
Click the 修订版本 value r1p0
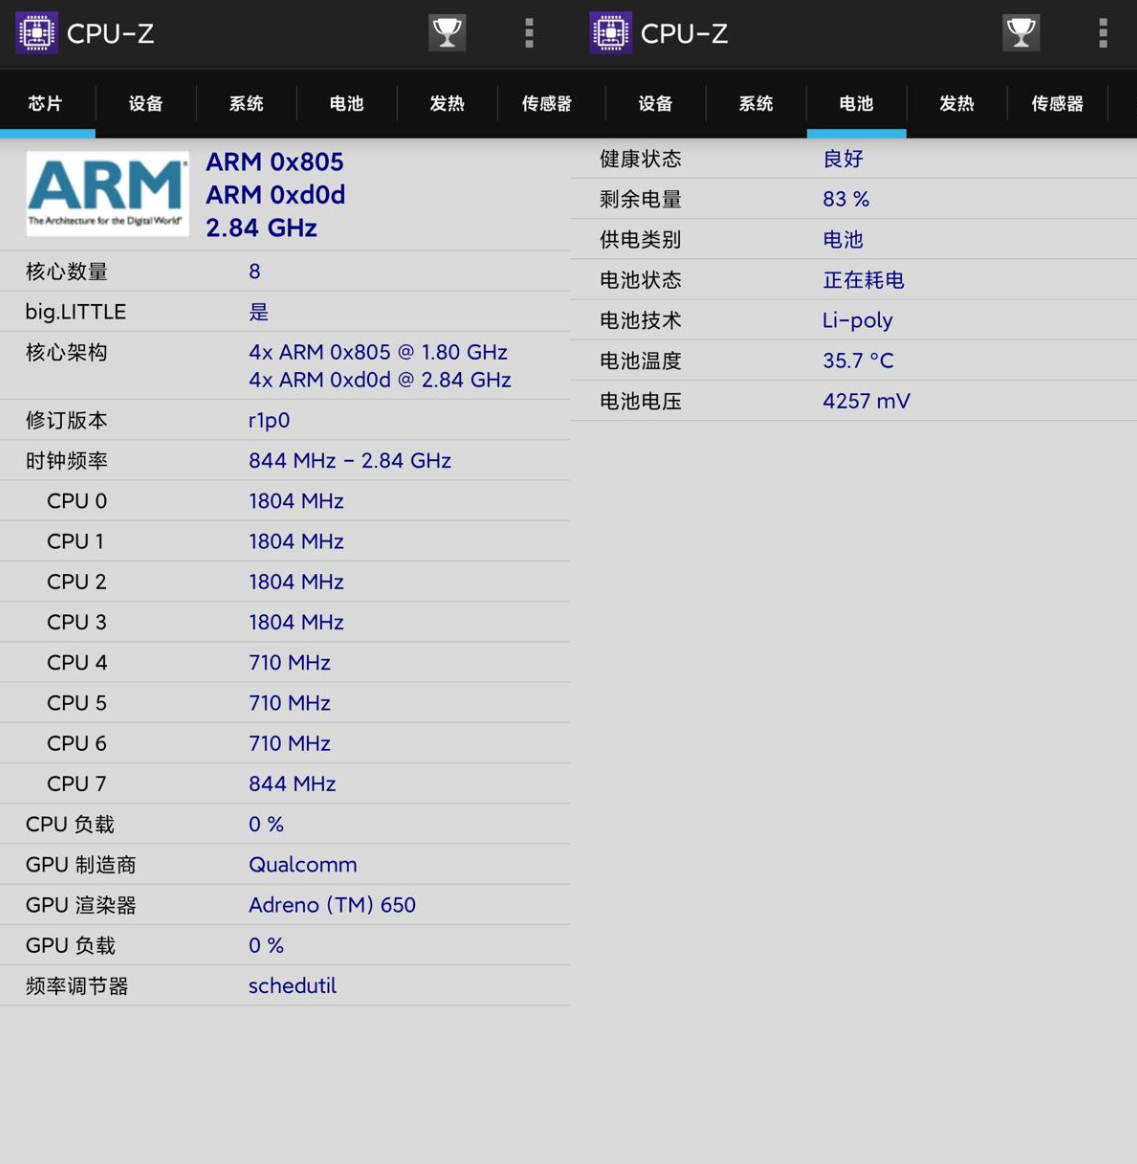click(x=269, y=421)
